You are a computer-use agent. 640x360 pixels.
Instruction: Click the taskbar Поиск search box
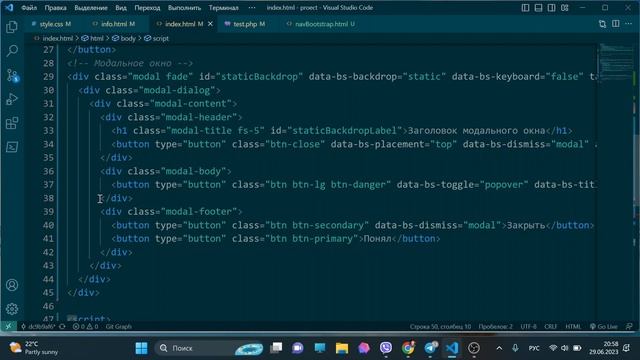tap(209, 348)
